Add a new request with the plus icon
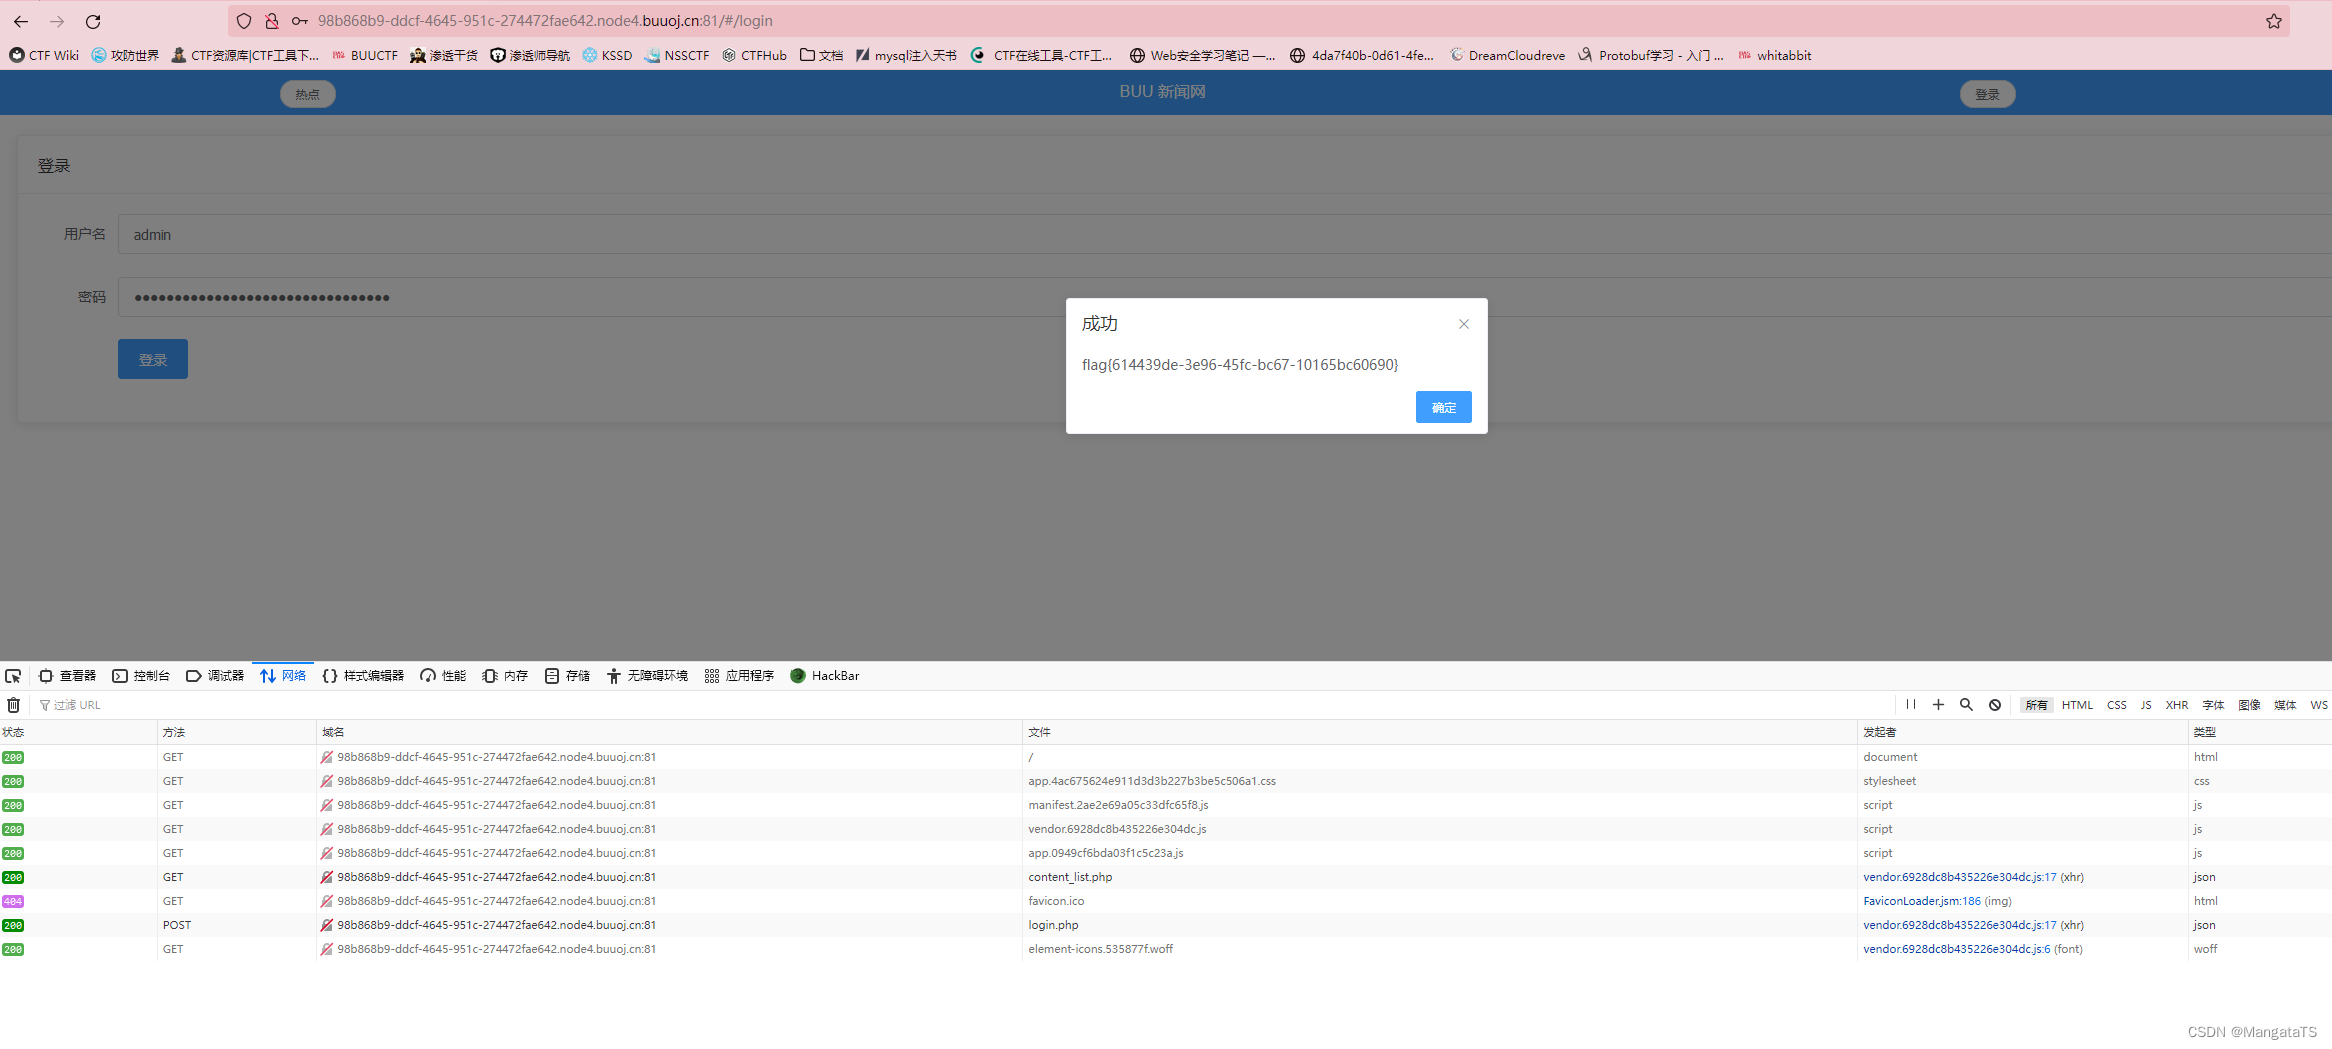Screen dimensions: 2332x1049 (1938, 705)
